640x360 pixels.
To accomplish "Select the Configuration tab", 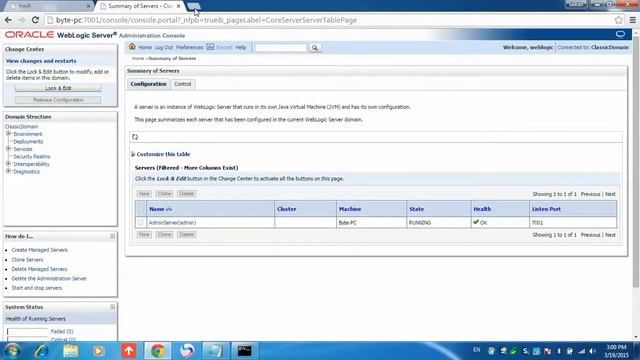I will (148, 84).
